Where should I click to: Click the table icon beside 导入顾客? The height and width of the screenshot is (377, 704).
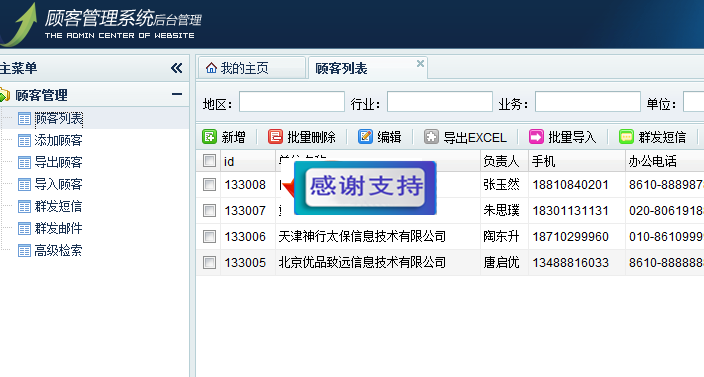click(x=24, y=184)
